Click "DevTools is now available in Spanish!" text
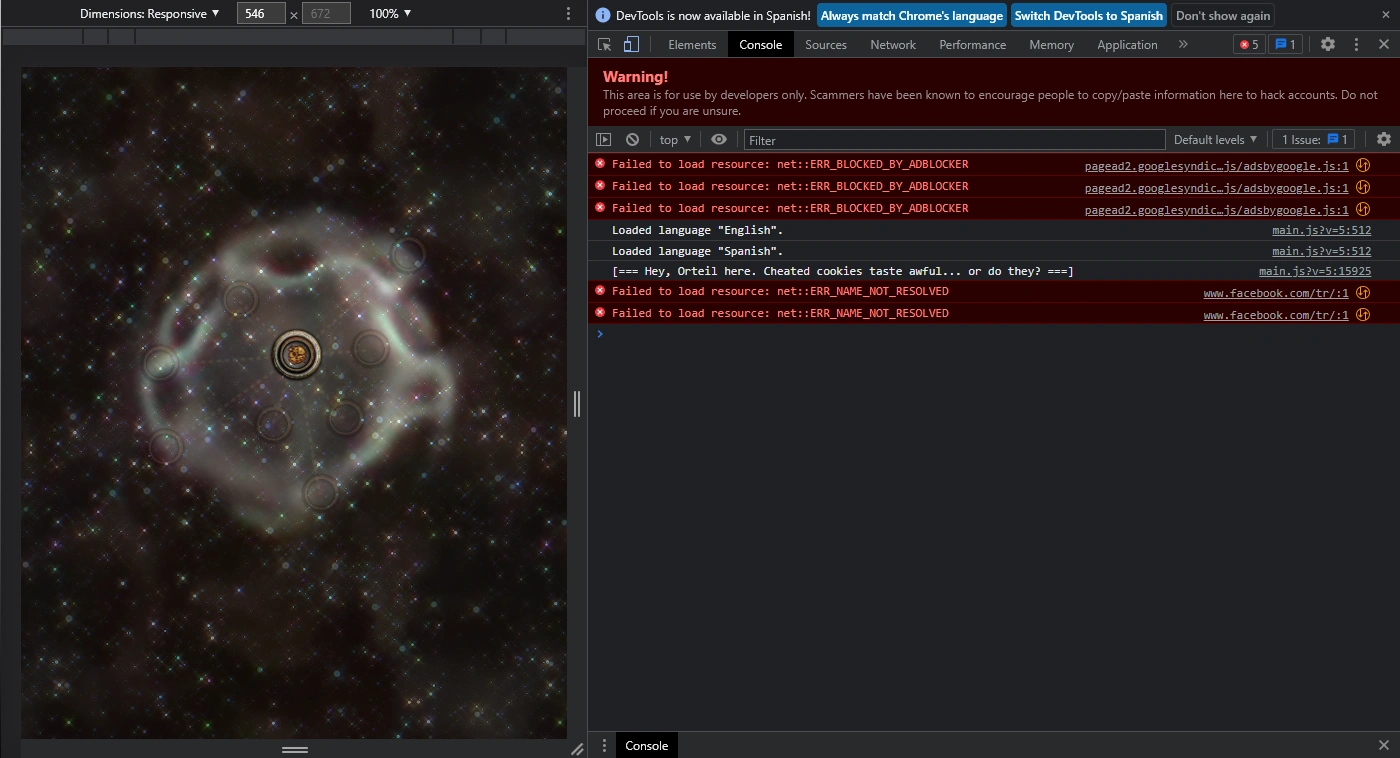Screen dimensions: 1400x758 [x=713, y=15]
